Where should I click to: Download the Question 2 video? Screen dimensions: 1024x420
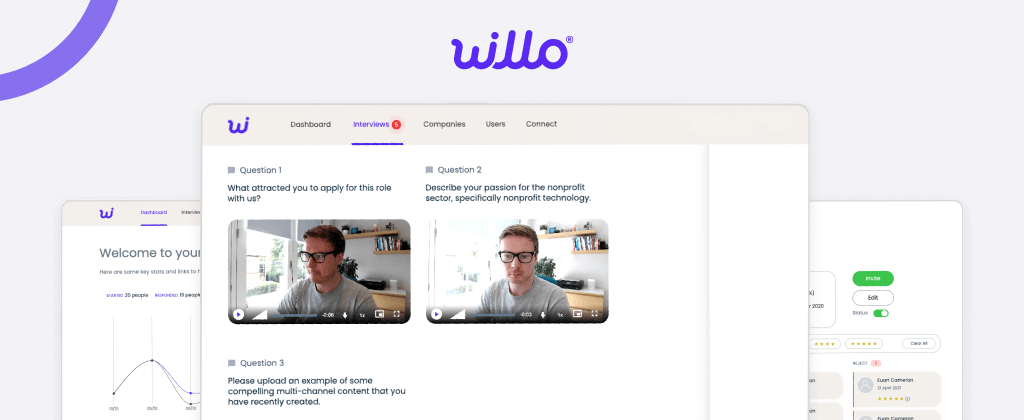pyautogui.click(x=543, y=315)
